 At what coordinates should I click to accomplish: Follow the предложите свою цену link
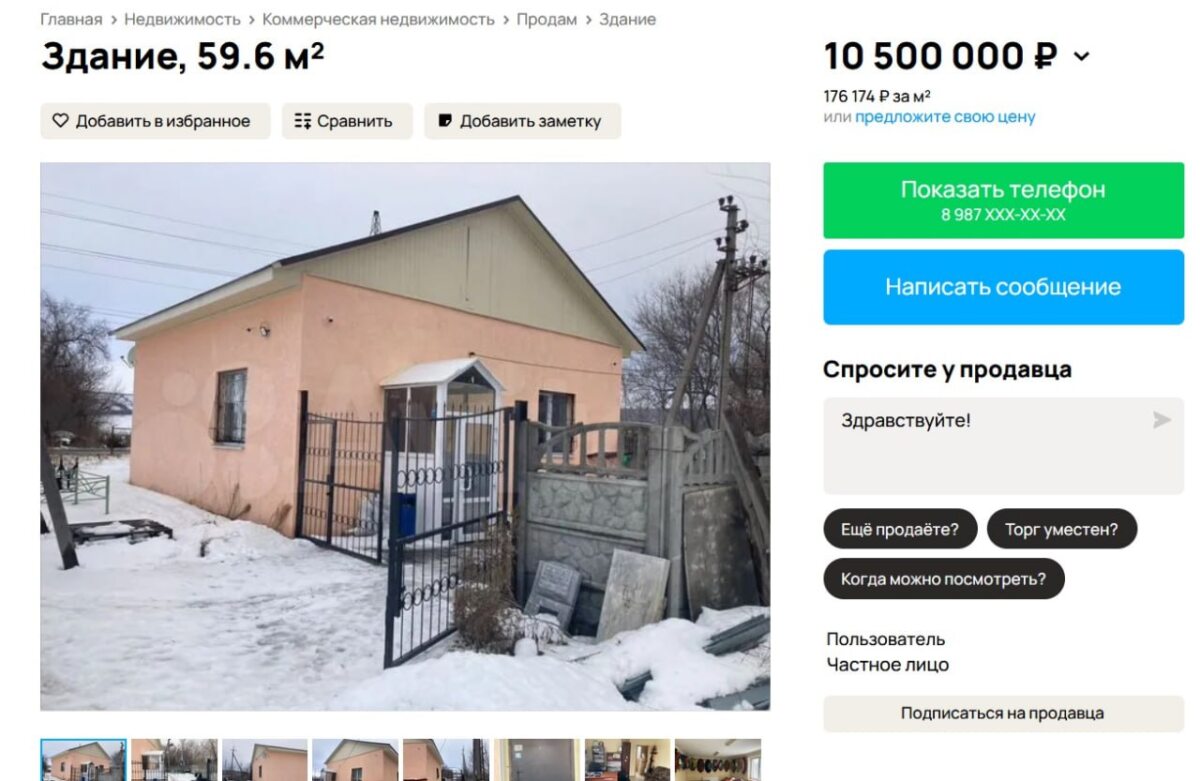click(945, 117)
